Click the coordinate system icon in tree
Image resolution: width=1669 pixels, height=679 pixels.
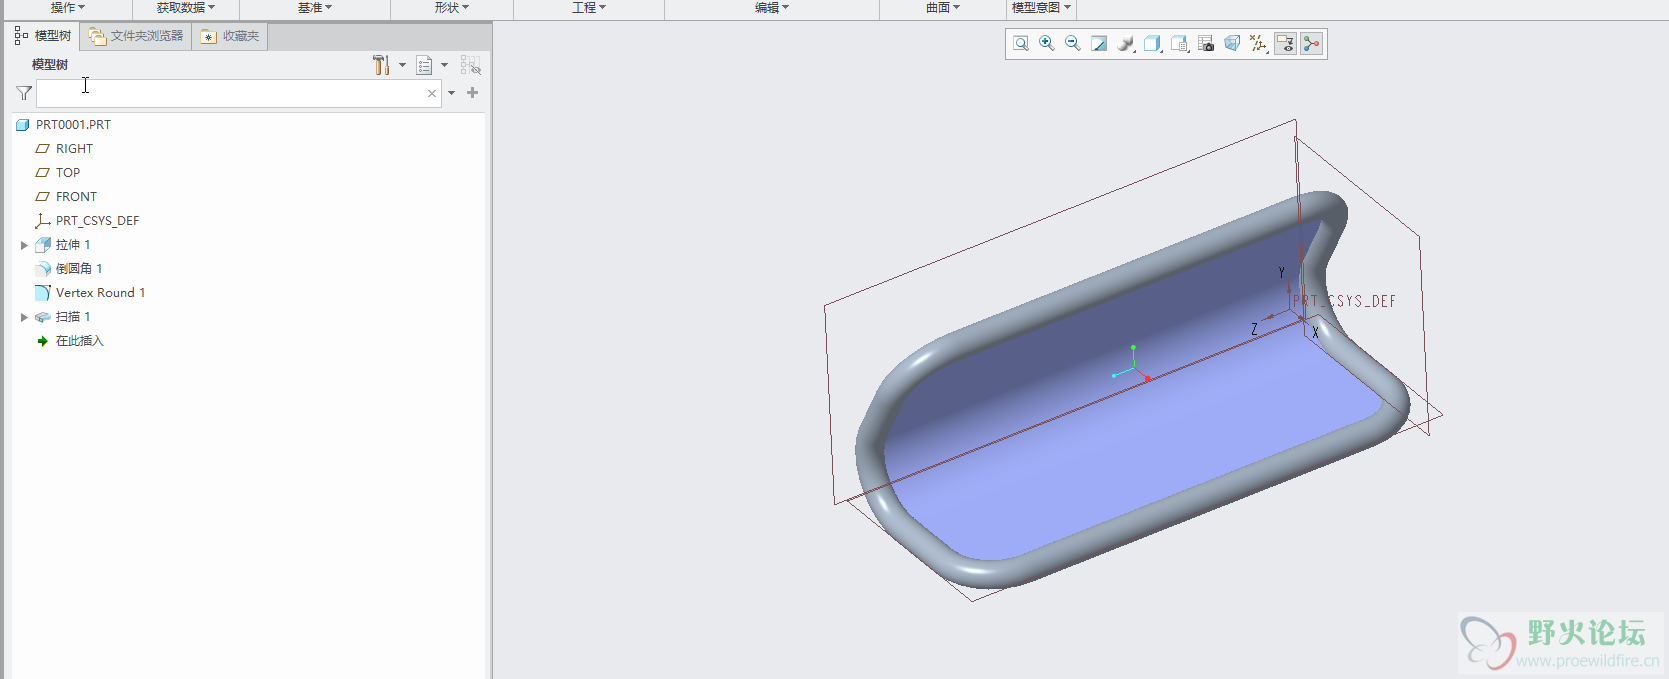pos(43,221)
